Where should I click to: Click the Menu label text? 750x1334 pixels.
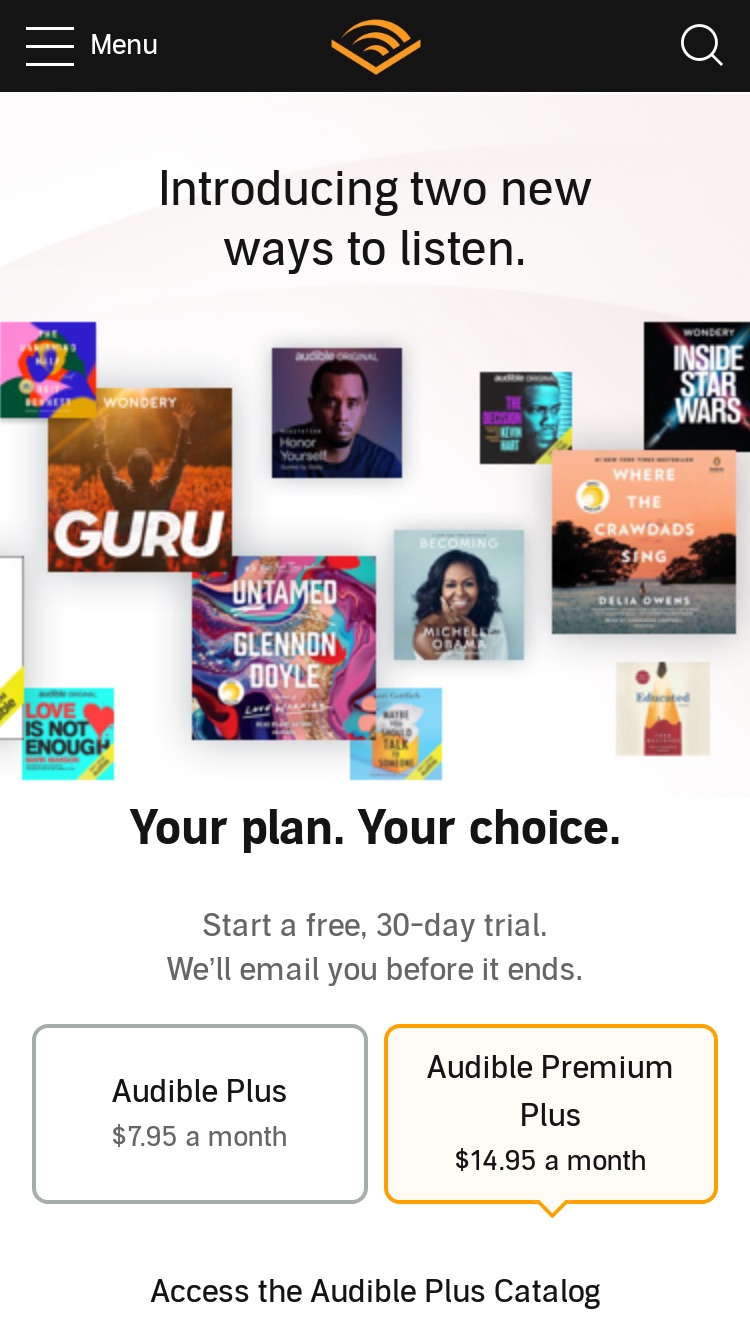(124, 45)
